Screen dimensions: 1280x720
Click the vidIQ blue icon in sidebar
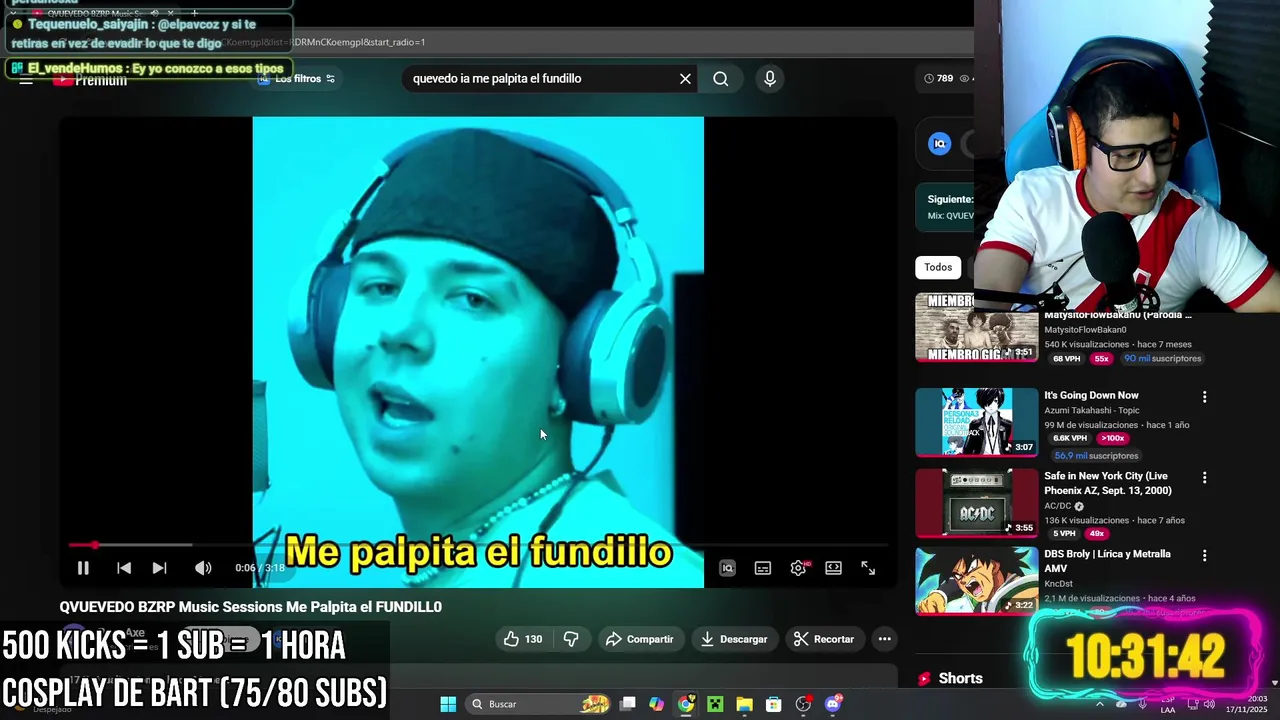coord(939,144)
